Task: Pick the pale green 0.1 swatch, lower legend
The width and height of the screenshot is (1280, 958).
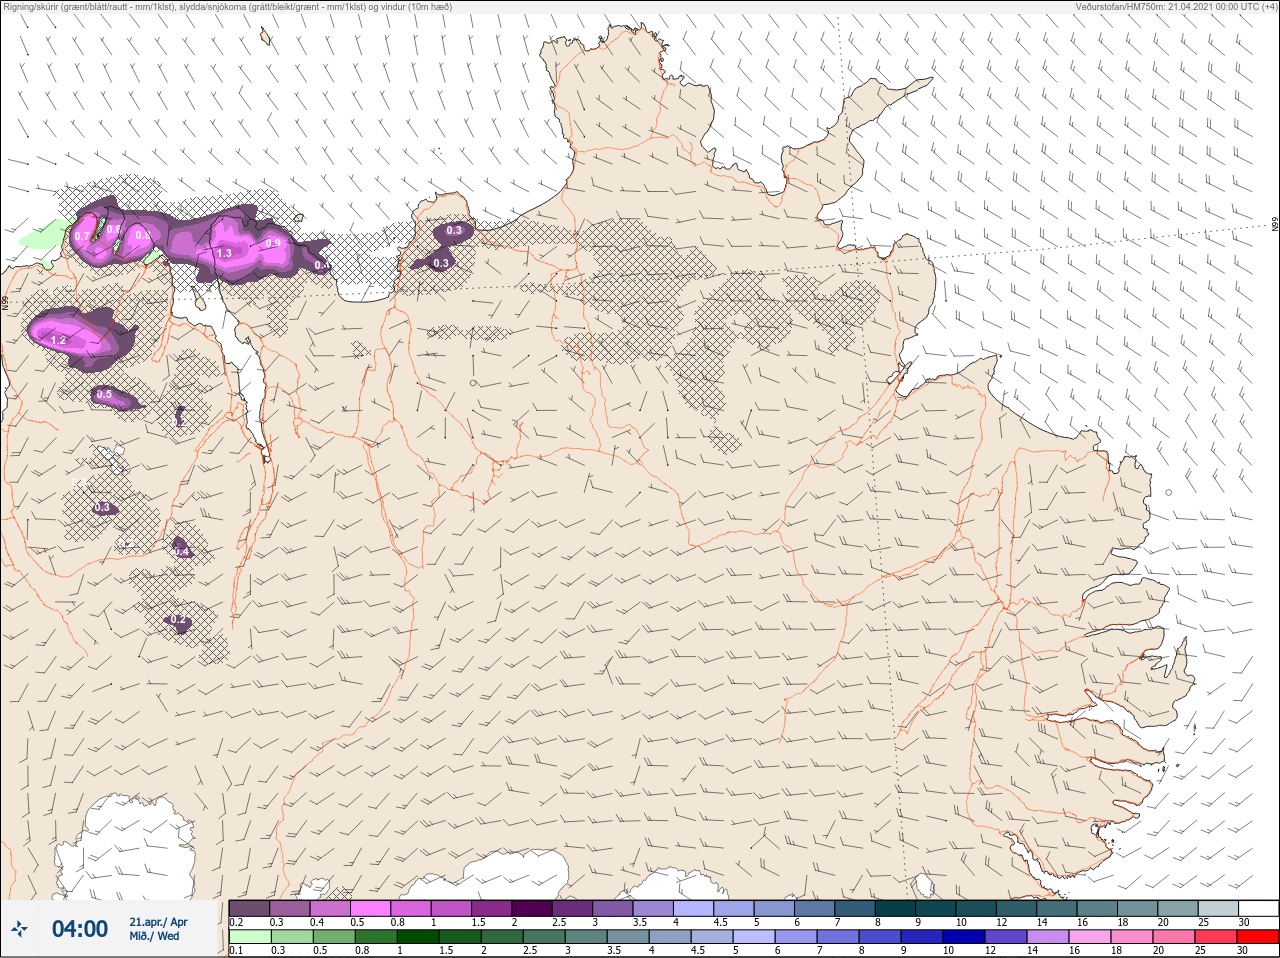Action: coord(250,938)
